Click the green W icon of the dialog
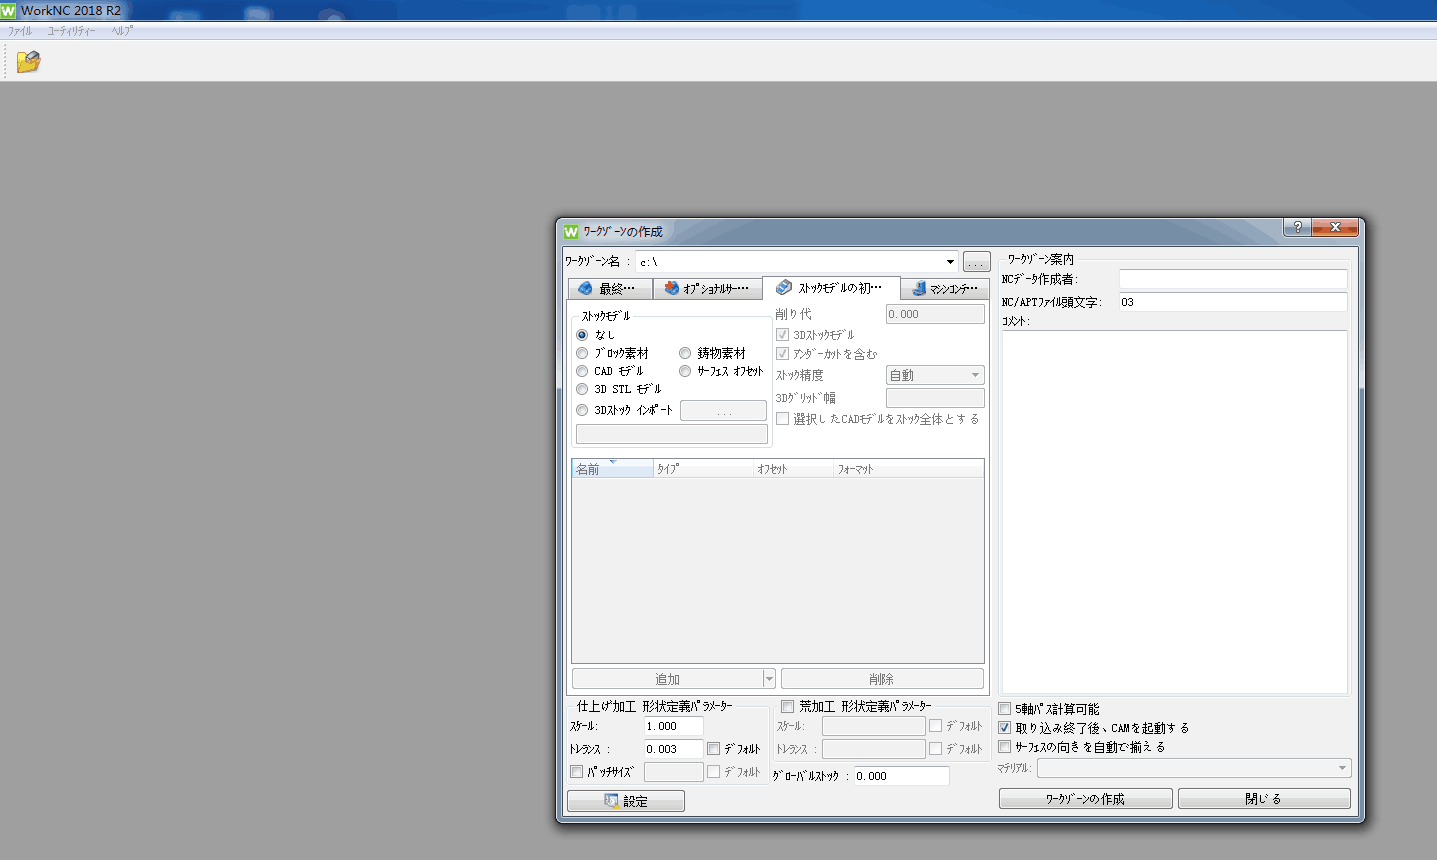 (571, 231)
